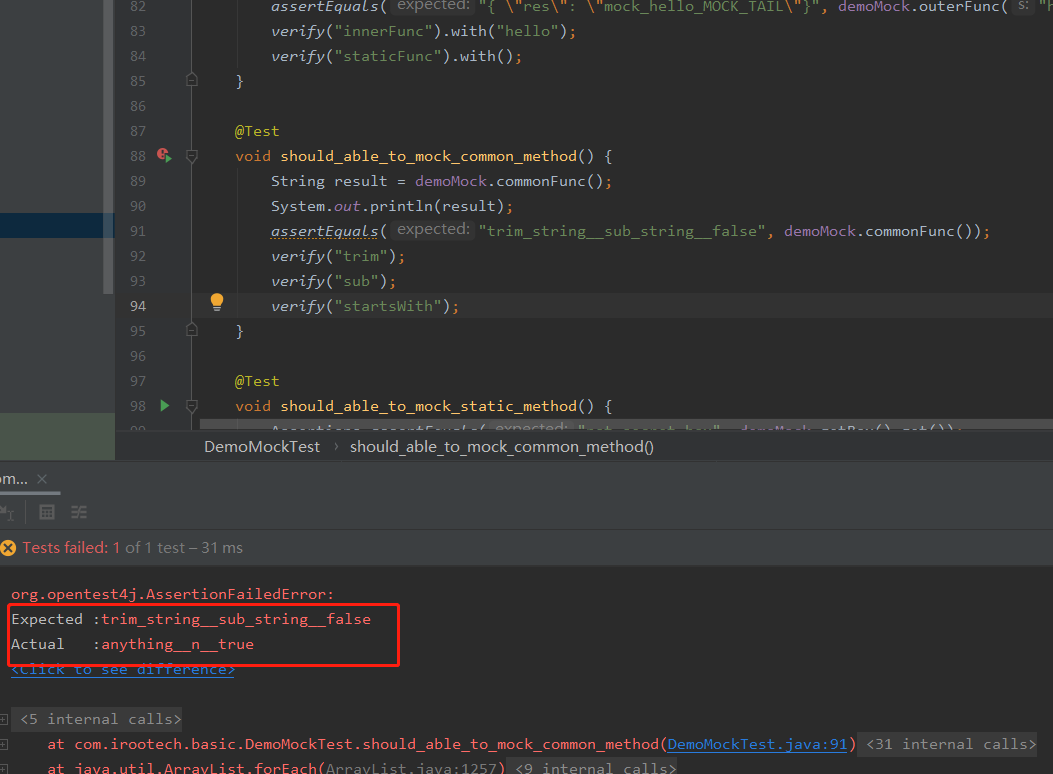Click verify("trim") on line 92
This screenshot has width=1053, height=774.
click(338, 256)
